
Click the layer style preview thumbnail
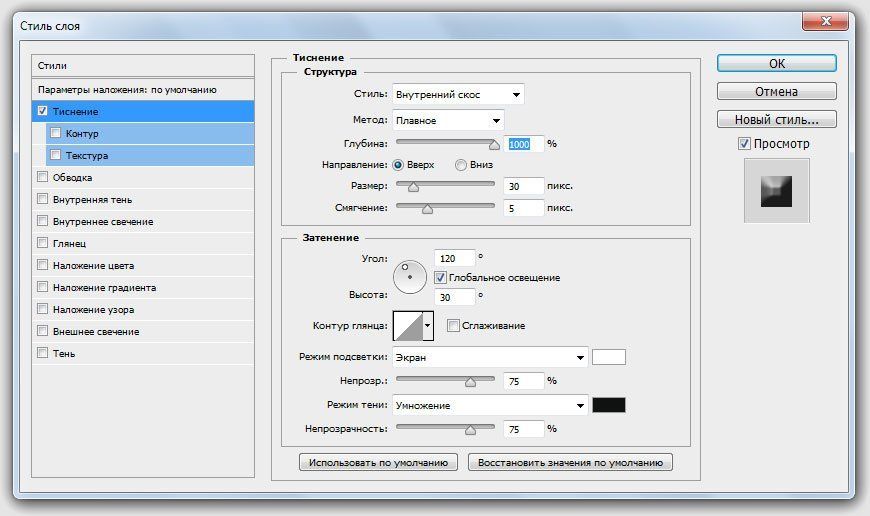coord(776,192)
